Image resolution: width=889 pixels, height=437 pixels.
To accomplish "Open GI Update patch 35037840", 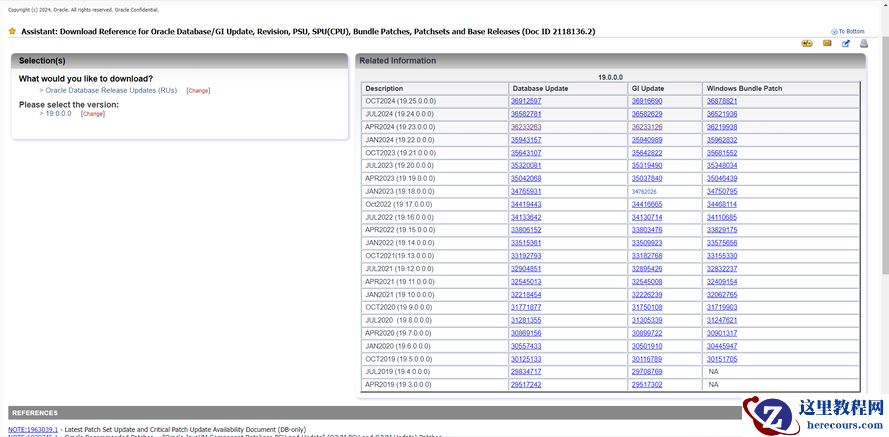I will click(647, 179).
